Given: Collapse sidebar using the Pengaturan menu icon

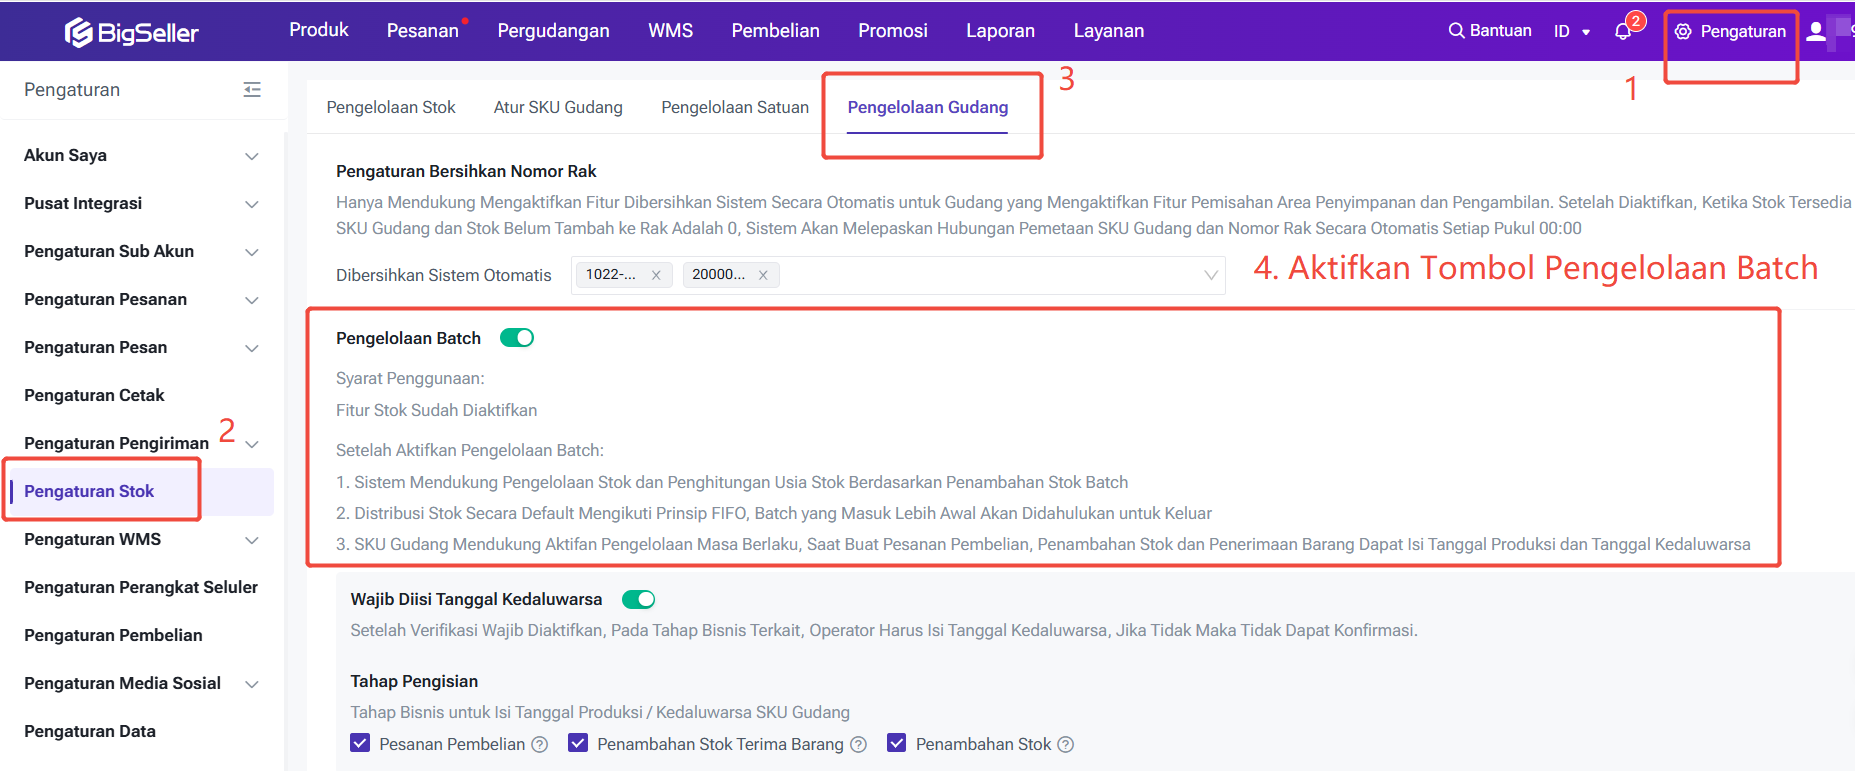Looking at the screenshot, I should click(252, 90).
